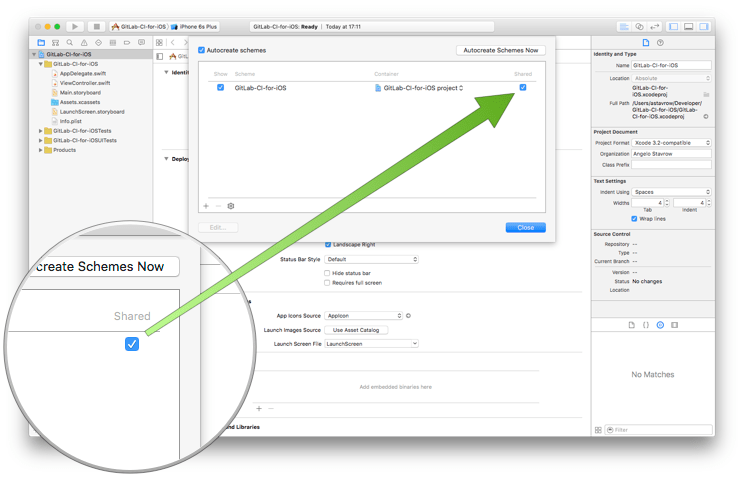Open scheme settings gear in dialog
This screenshot has height=477, width=744.
[231, 206]
